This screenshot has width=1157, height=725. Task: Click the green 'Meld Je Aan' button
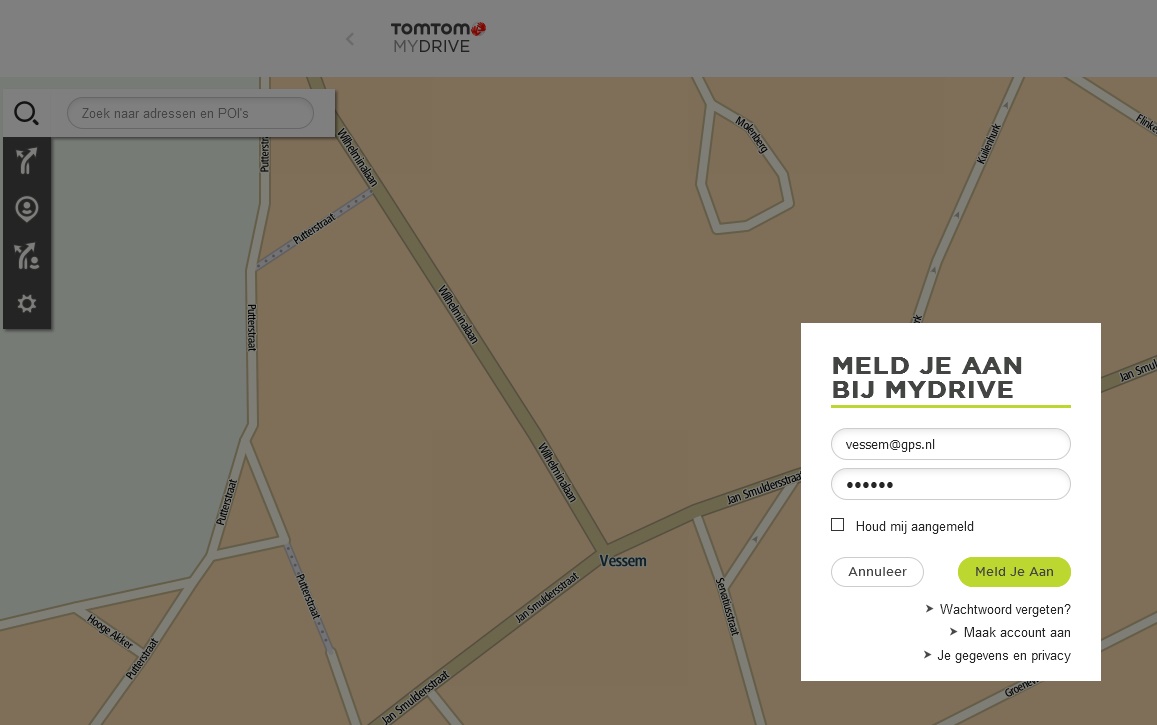point(1014,572)
